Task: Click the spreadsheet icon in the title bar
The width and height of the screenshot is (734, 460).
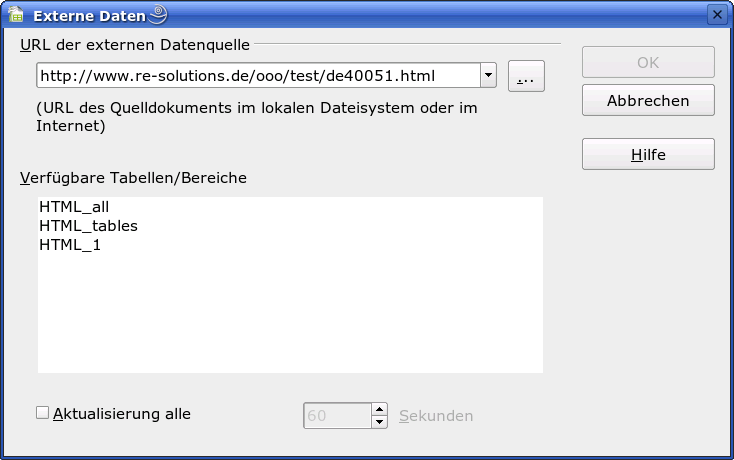Action: (x=15, y=15)
